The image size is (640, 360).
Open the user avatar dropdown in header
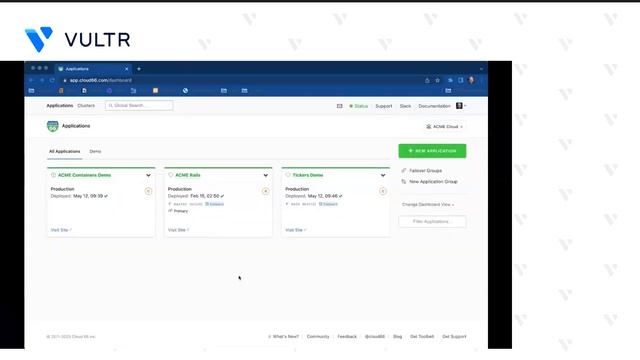461,106
